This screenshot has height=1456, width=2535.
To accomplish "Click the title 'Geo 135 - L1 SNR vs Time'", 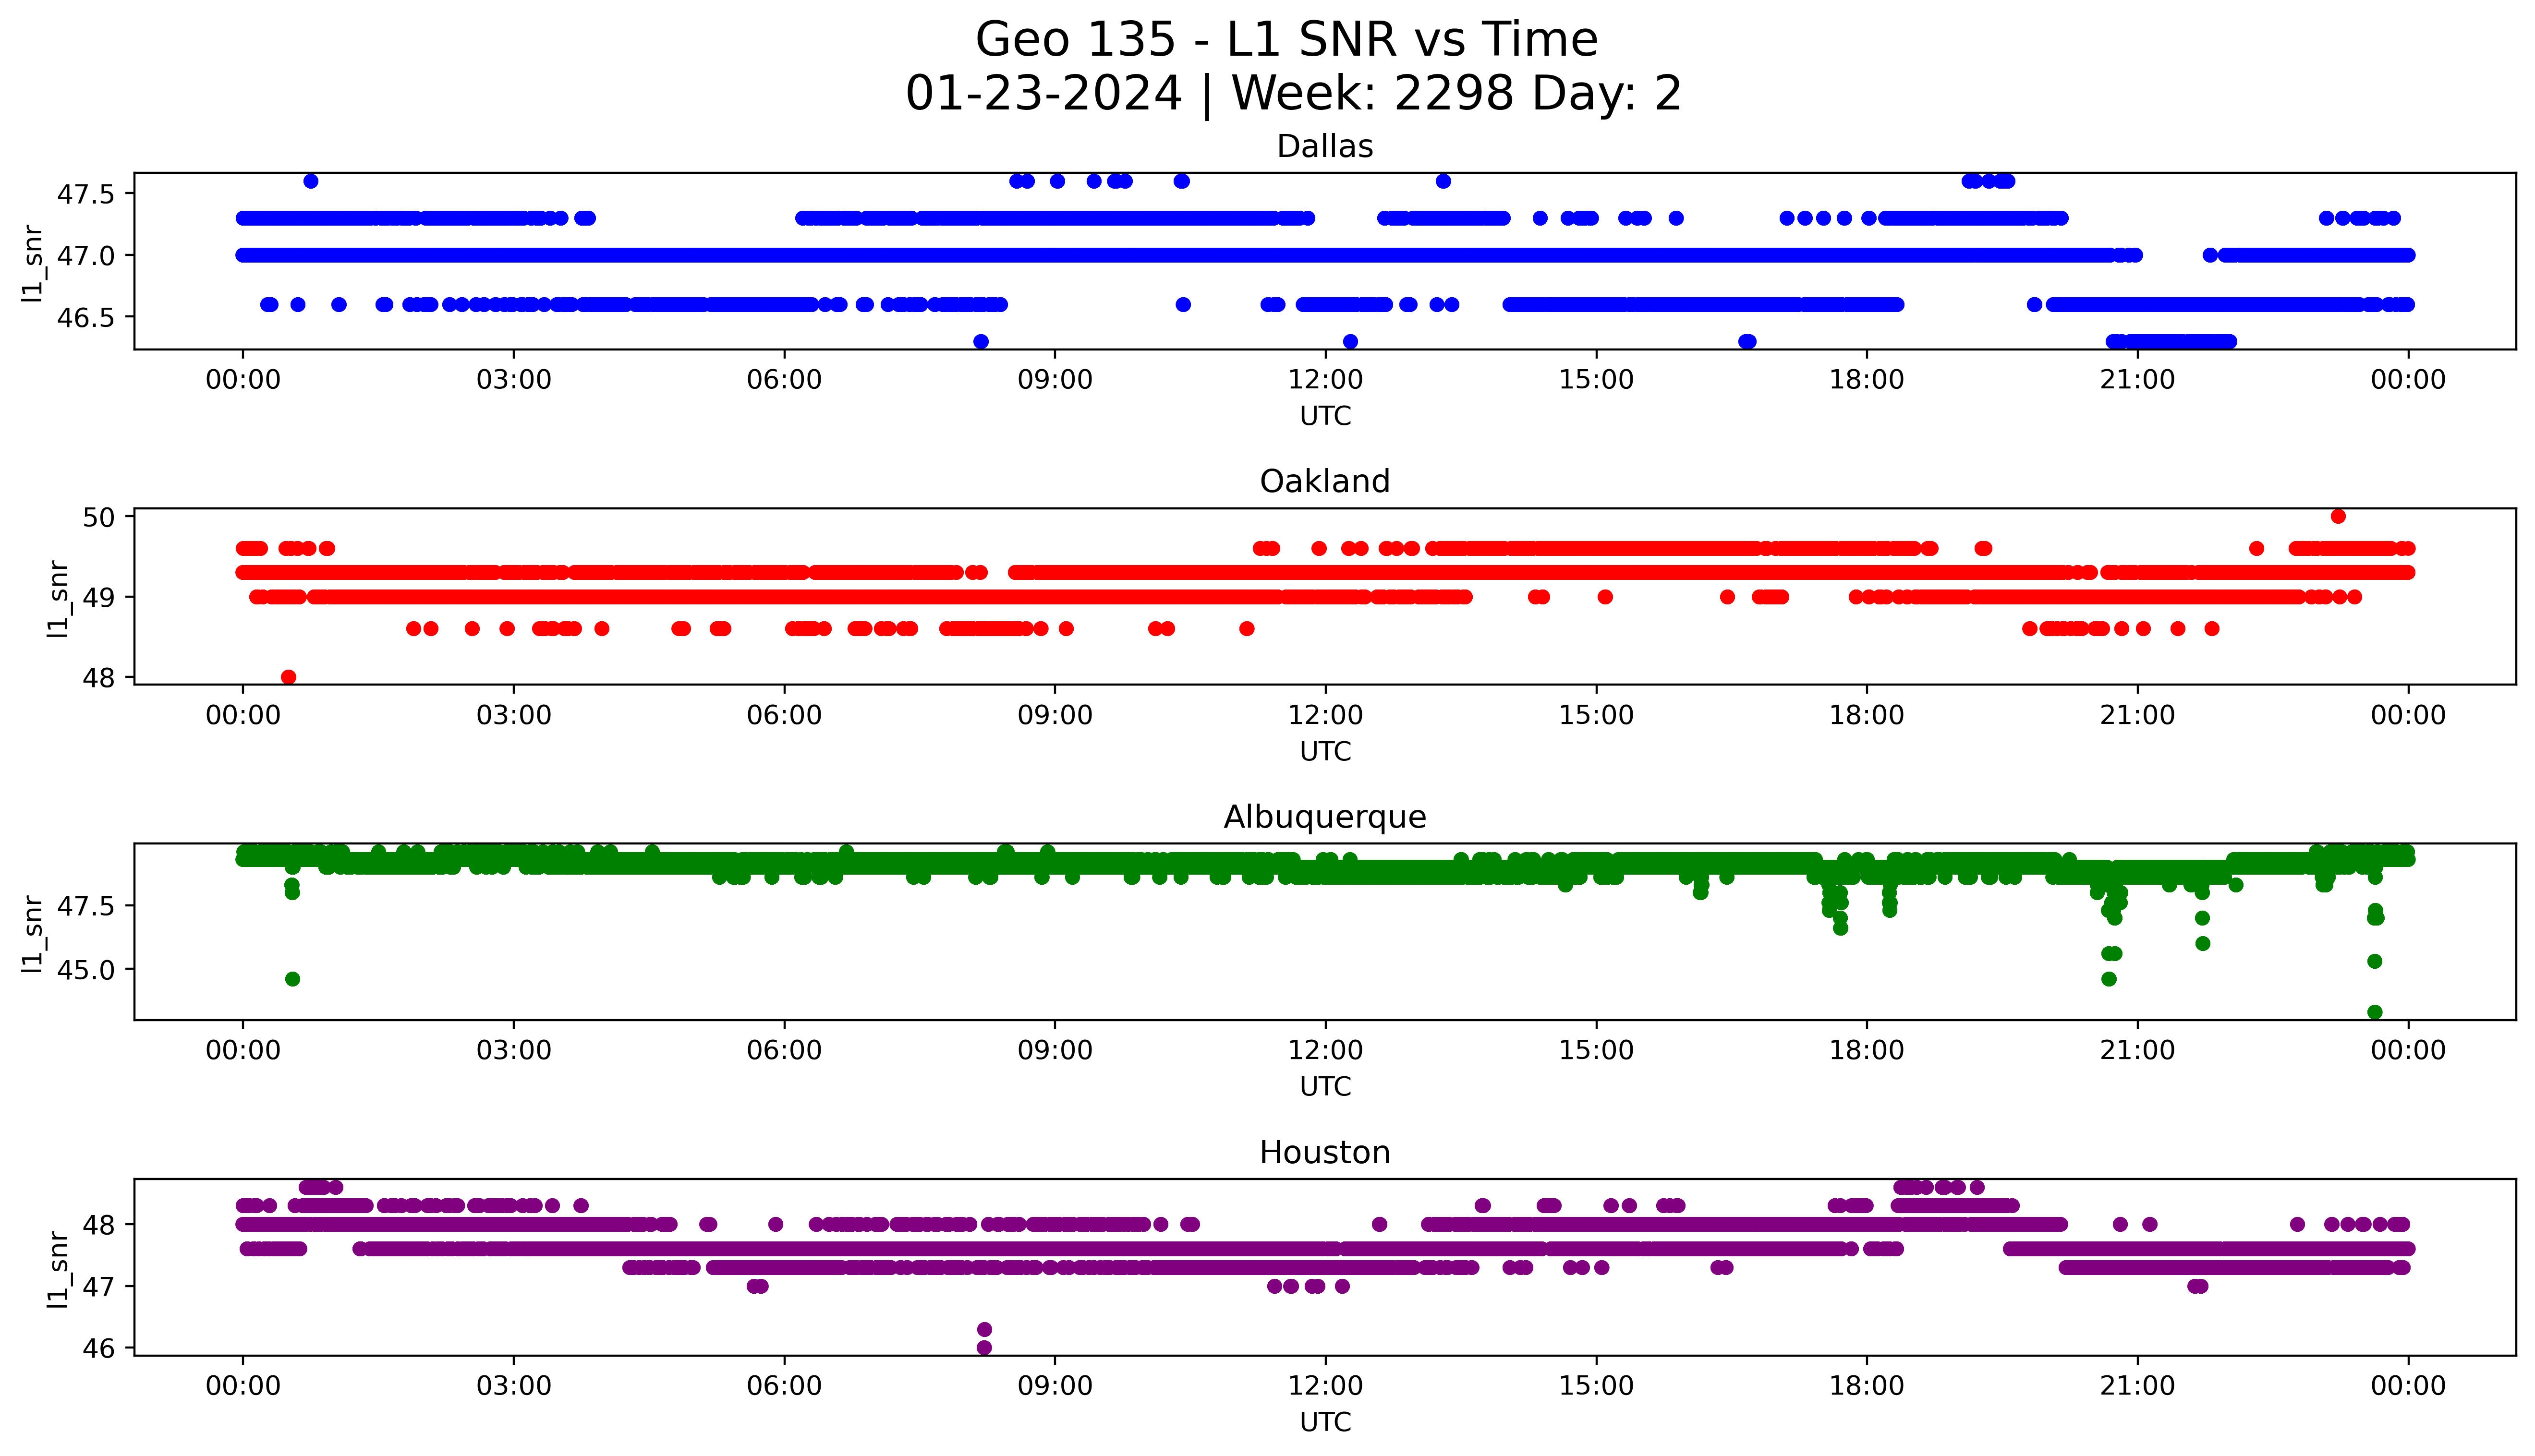I will point(1286,40).
